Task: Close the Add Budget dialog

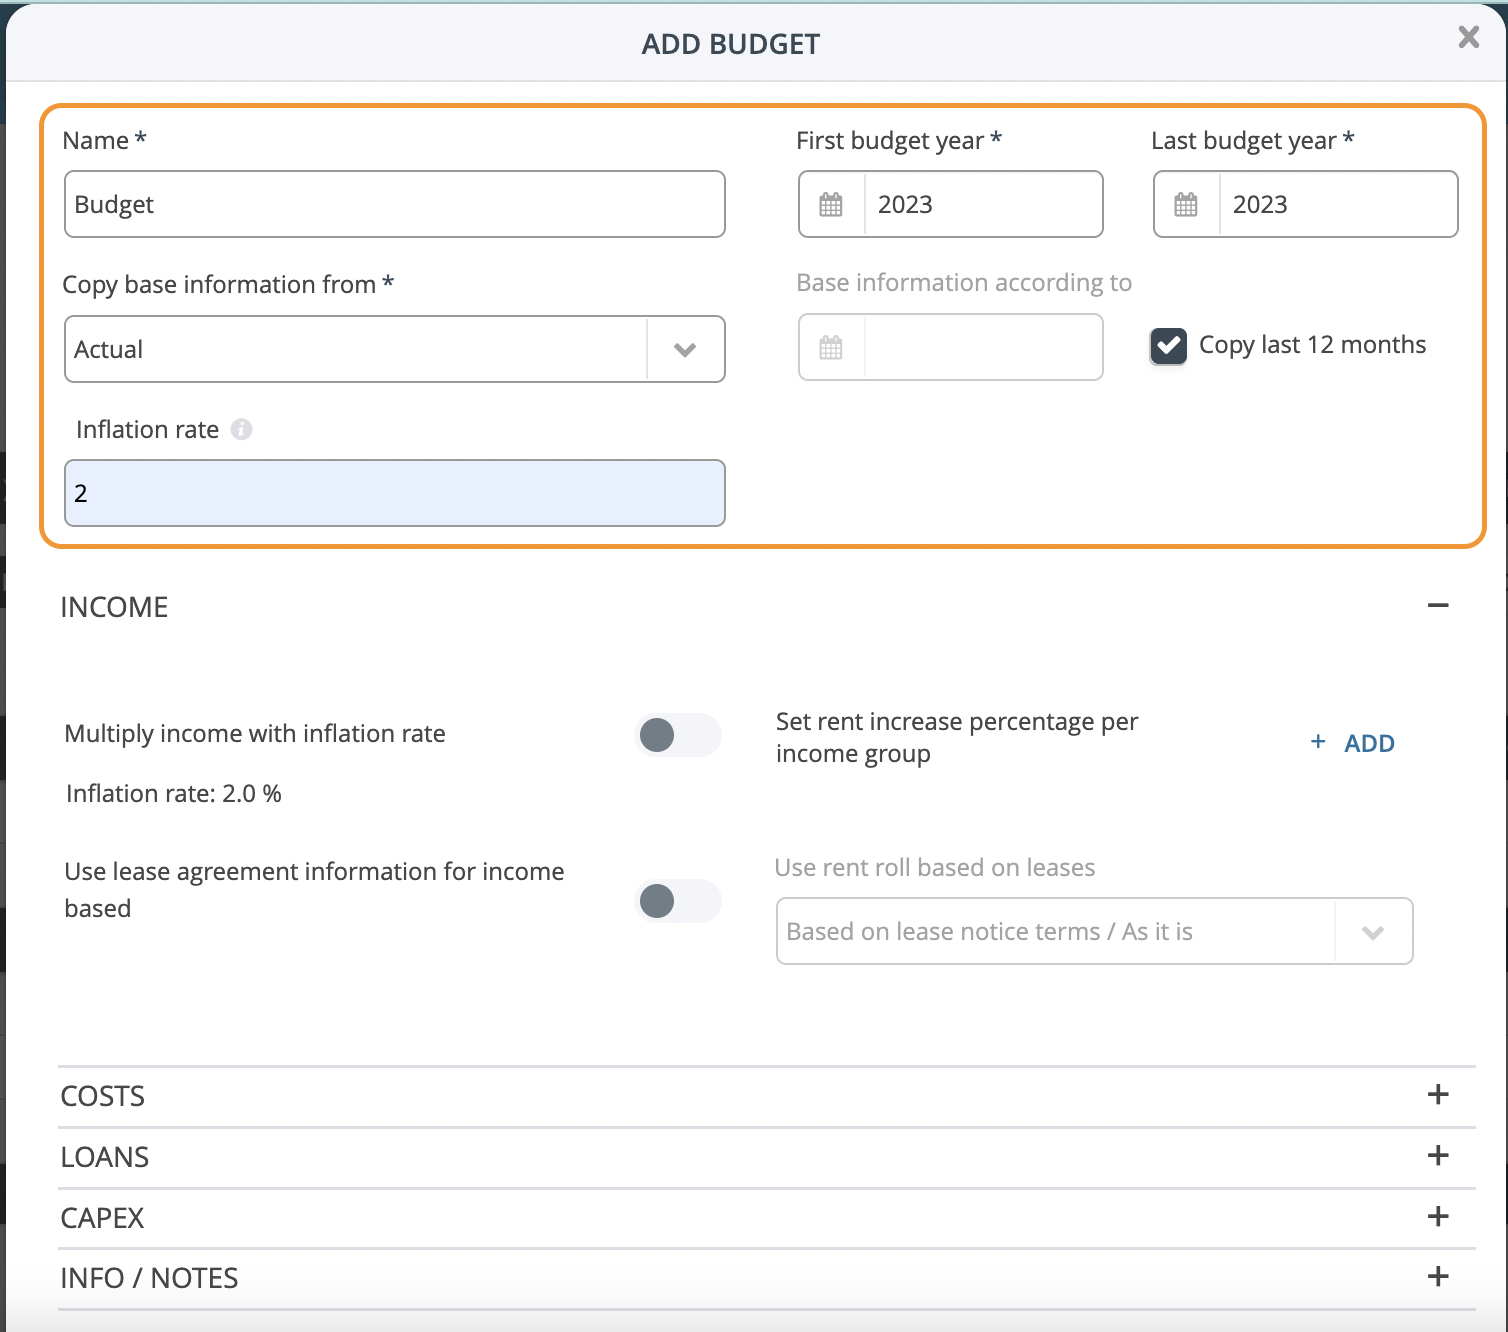Action: [x=1468, y=37]
